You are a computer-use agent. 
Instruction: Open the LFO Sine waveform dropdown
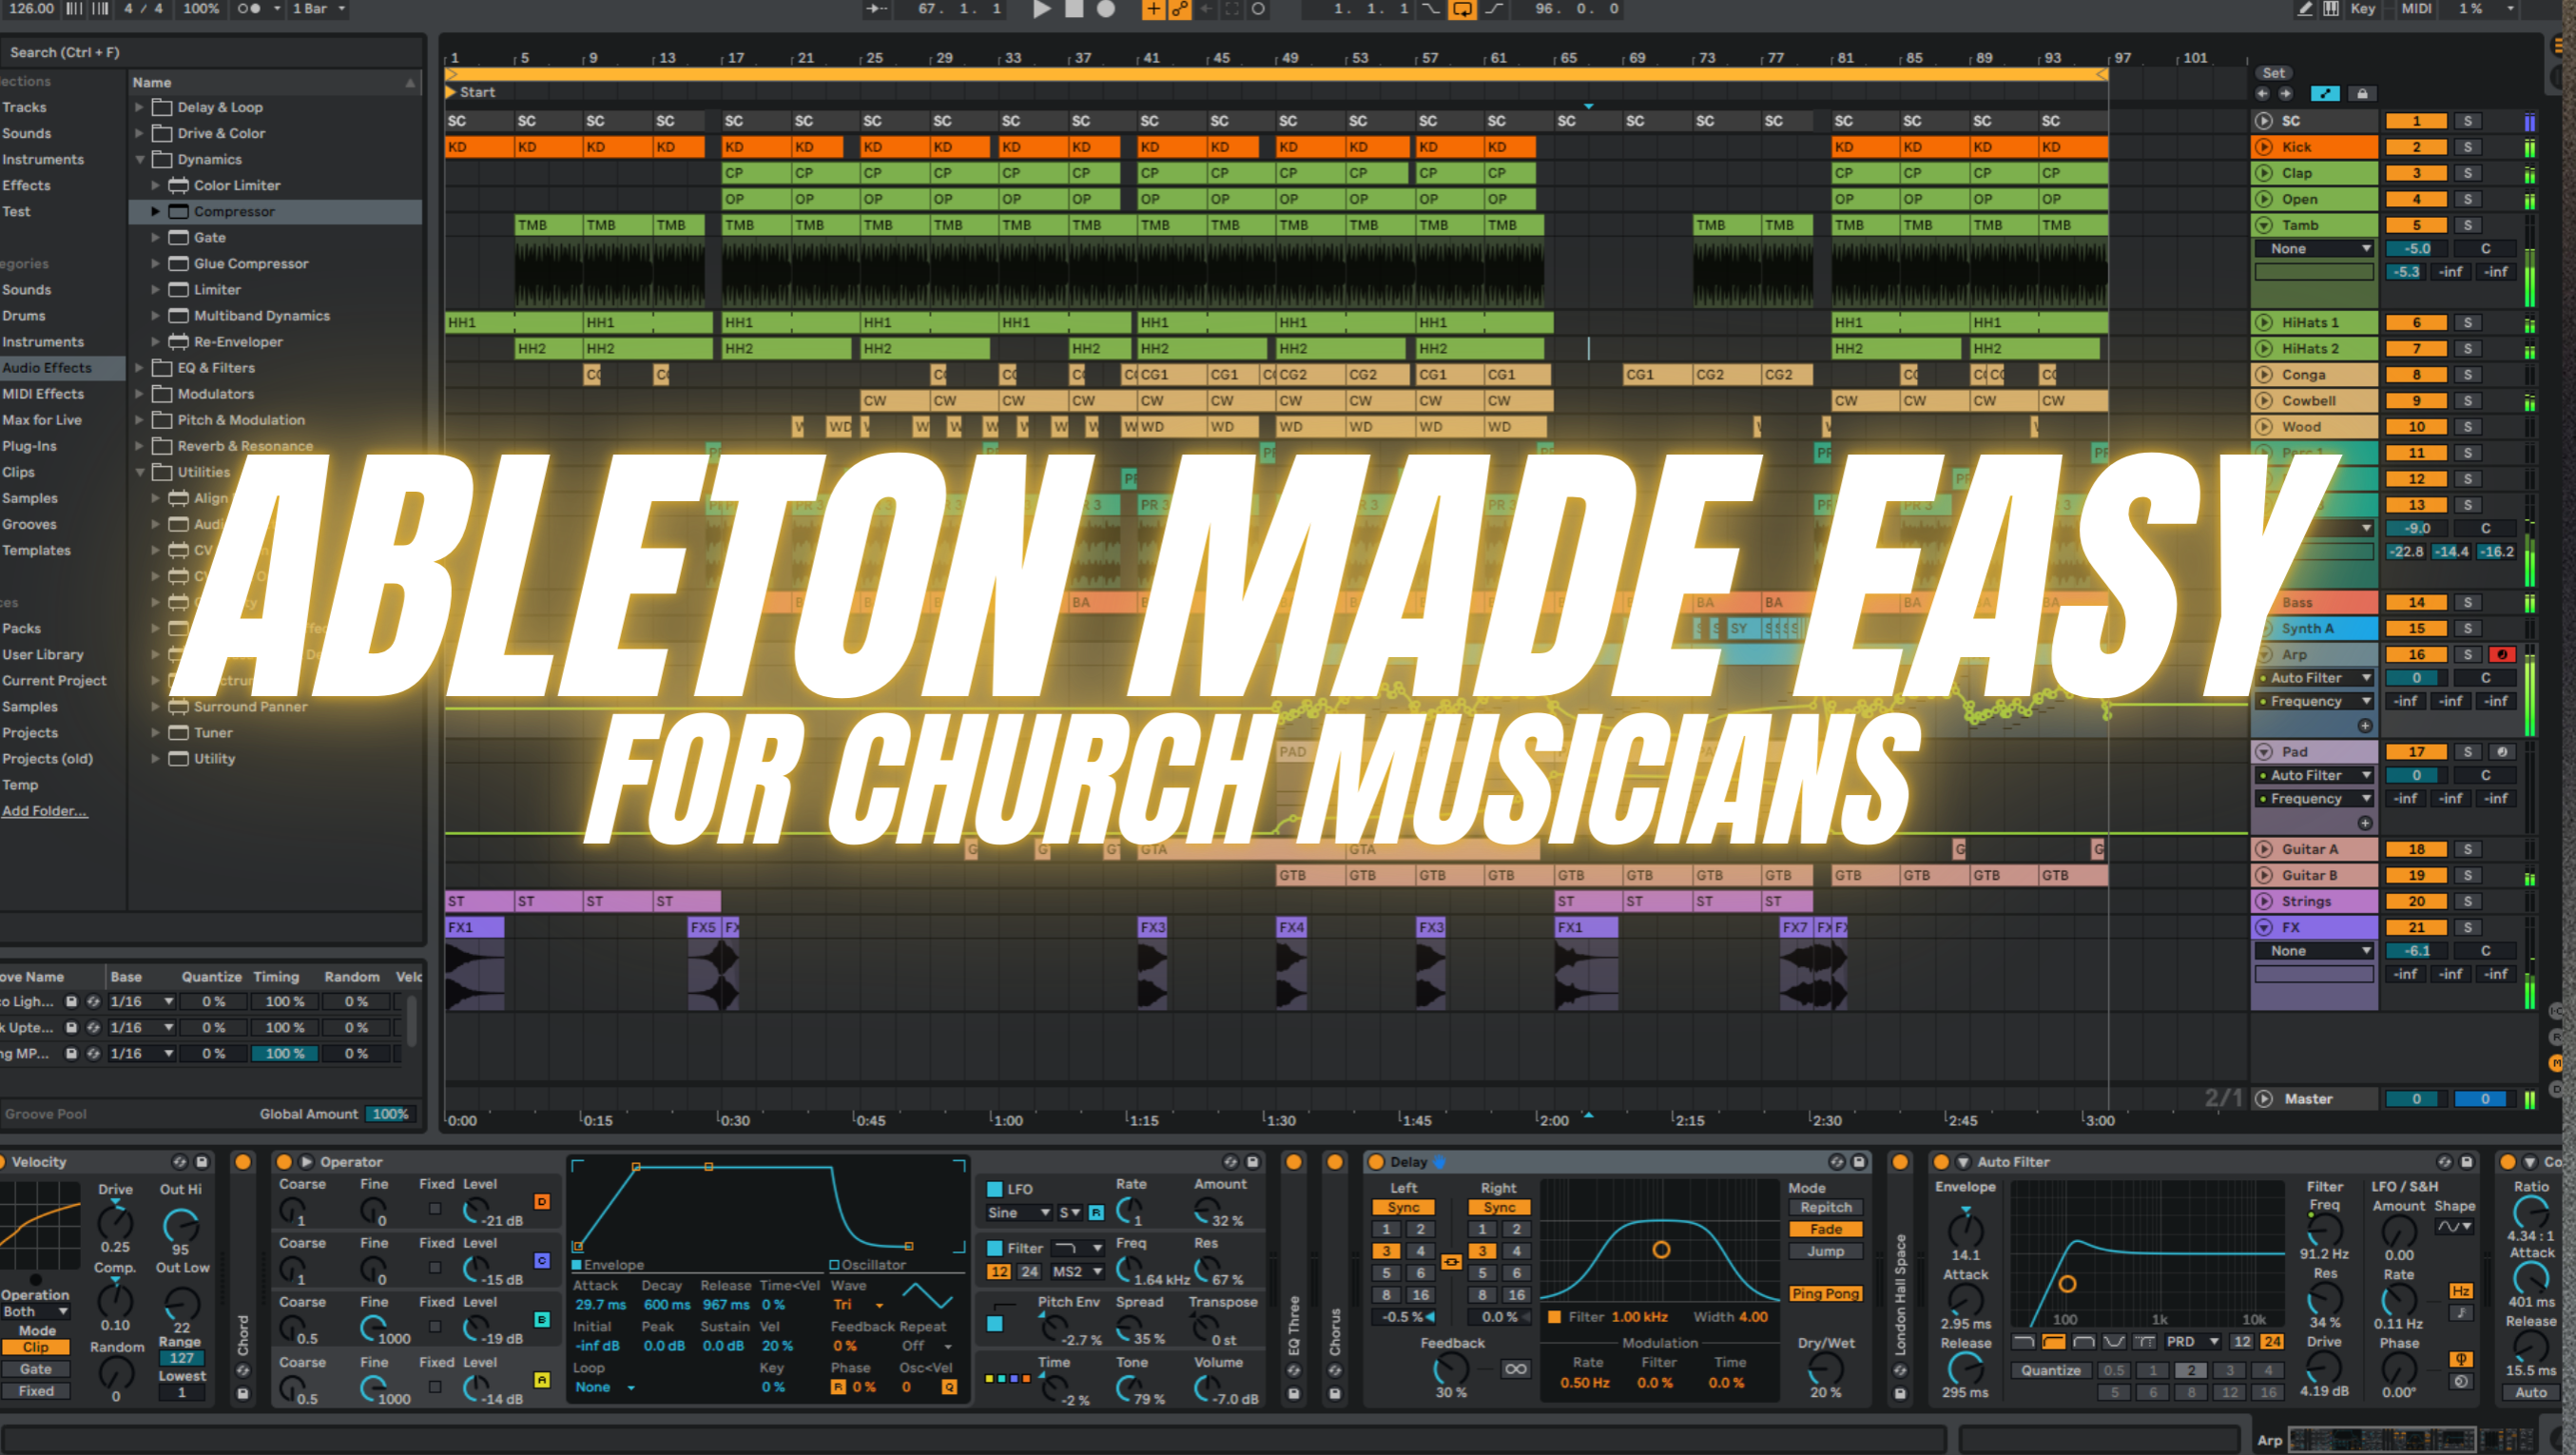tap(1018, 1213)
